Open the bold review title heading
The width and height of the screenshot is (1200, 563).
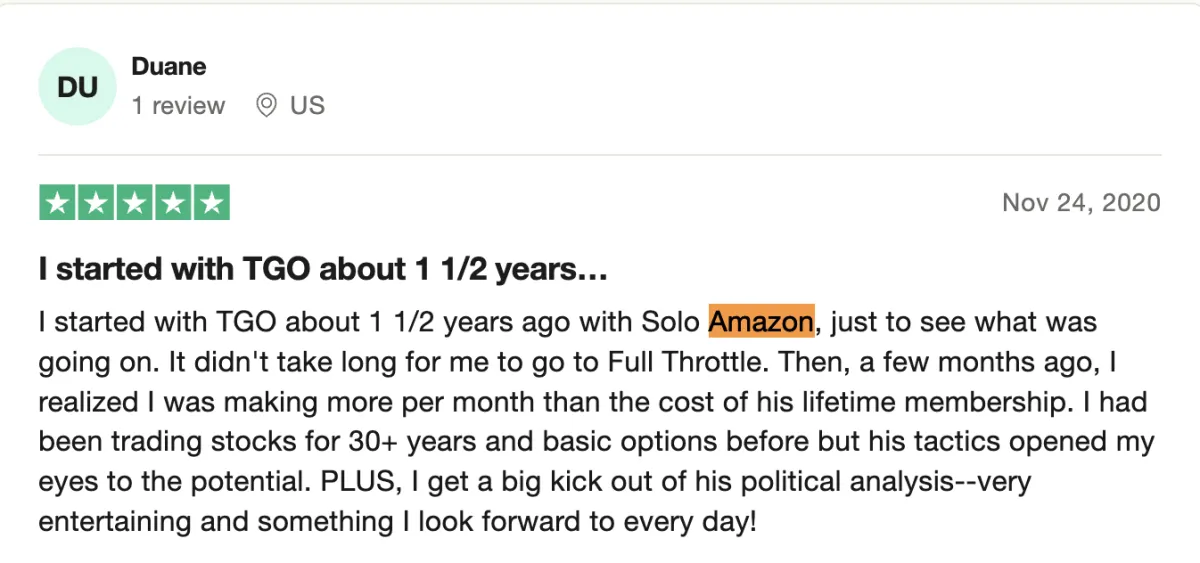pyautogui.click(x=324, y=269)
